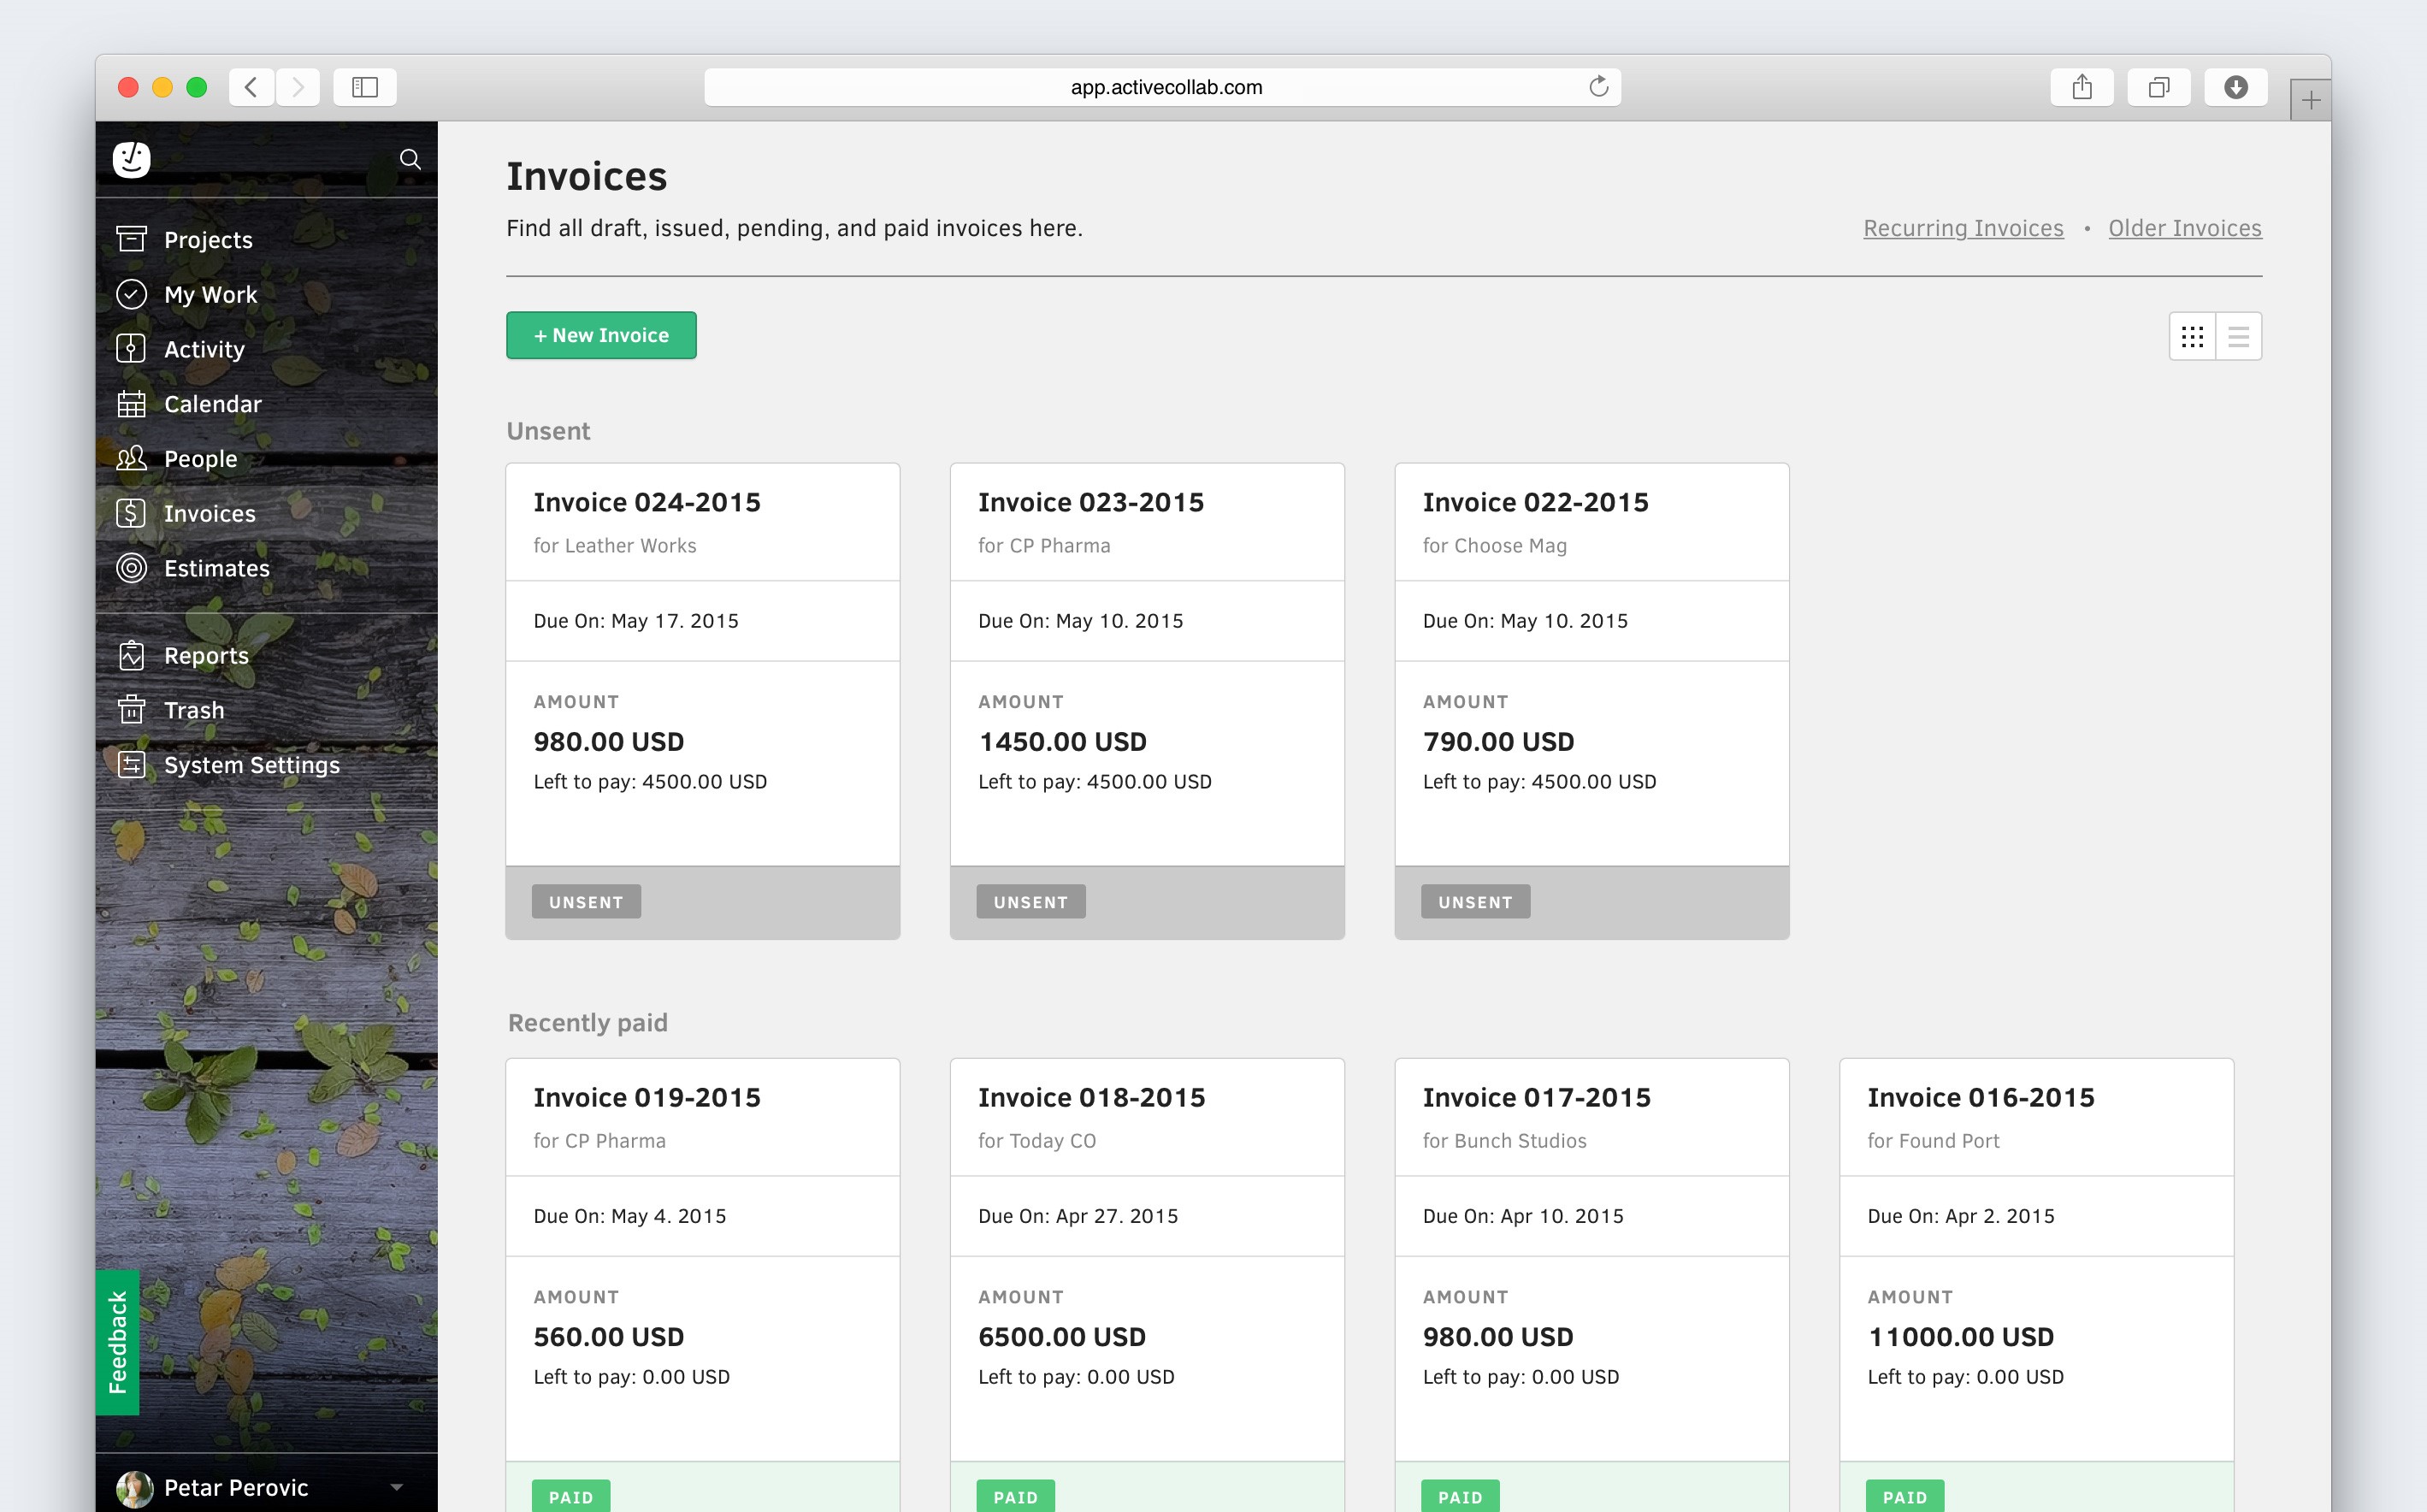Open Older Invoices
This screenshot has width=2427, height=1512.
(2185, 228)
